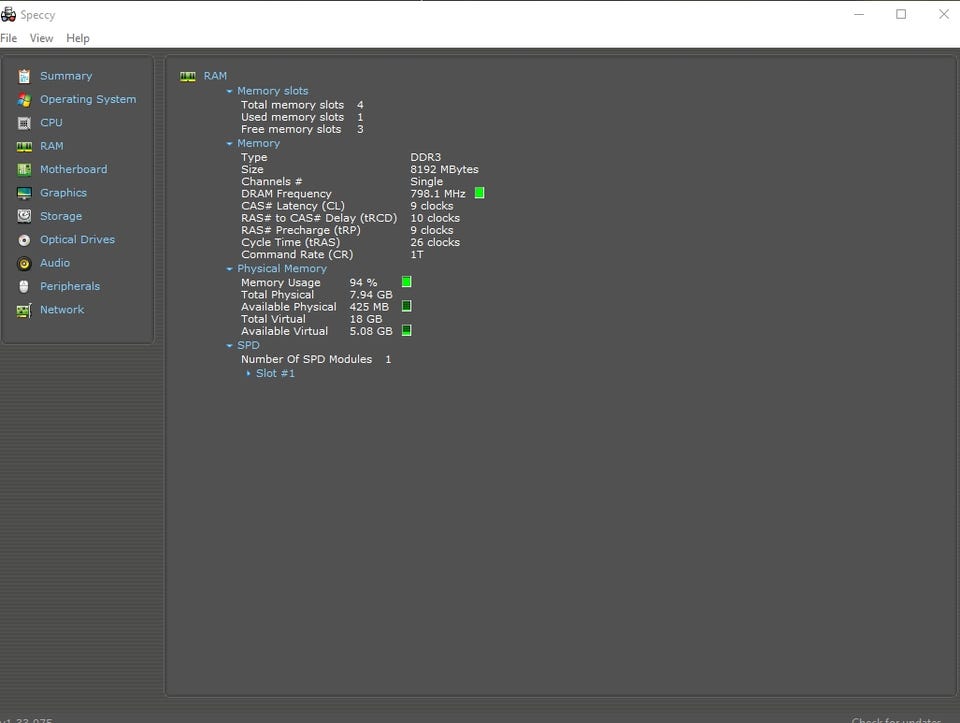This screenshot has height=723, width=960.
Task: Expand the Slot #1 SPD entry
Action: pos(249,374)
